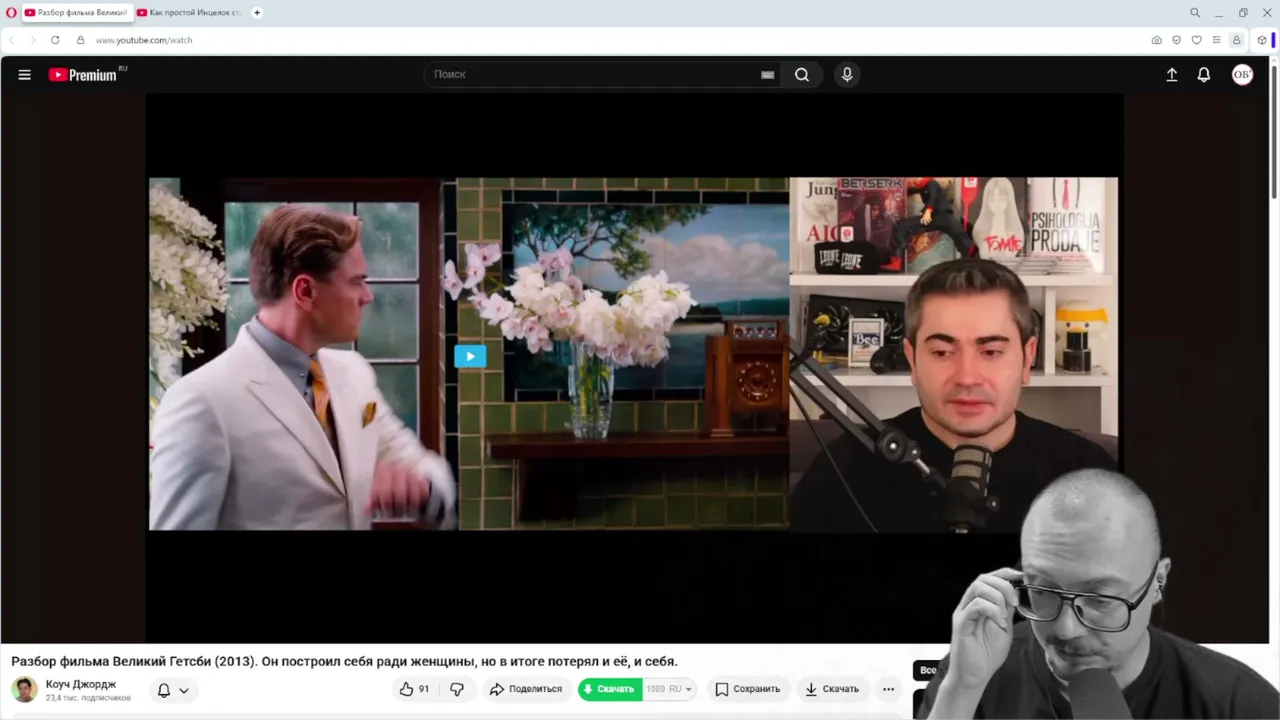Switch to the 'Как простой Инцелок' tab
Viewport: 1280px width, 720px height.
[190, 13]
